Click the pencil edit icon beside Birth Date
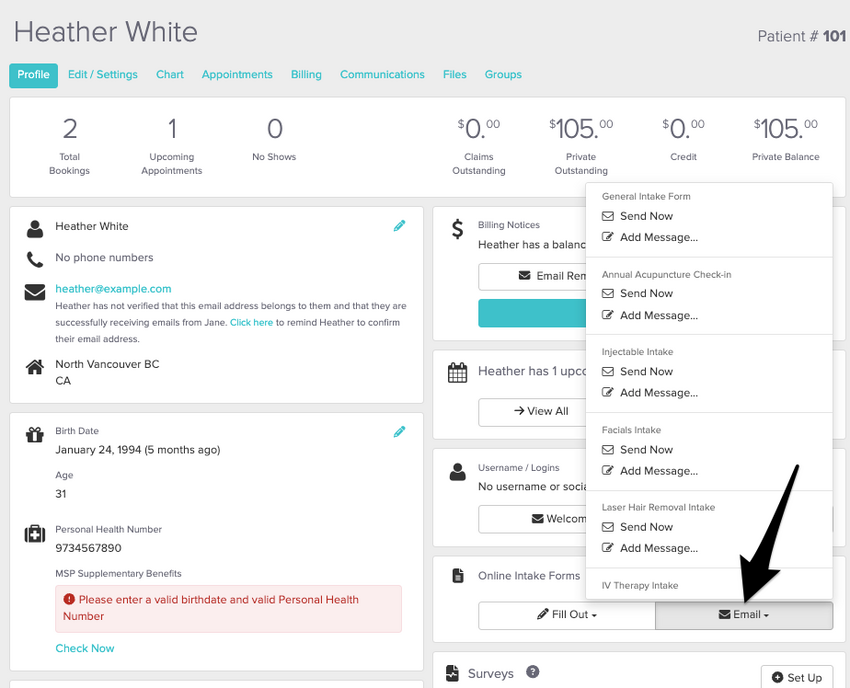Viewport: 850px width, 688px height. click(400, 432)
